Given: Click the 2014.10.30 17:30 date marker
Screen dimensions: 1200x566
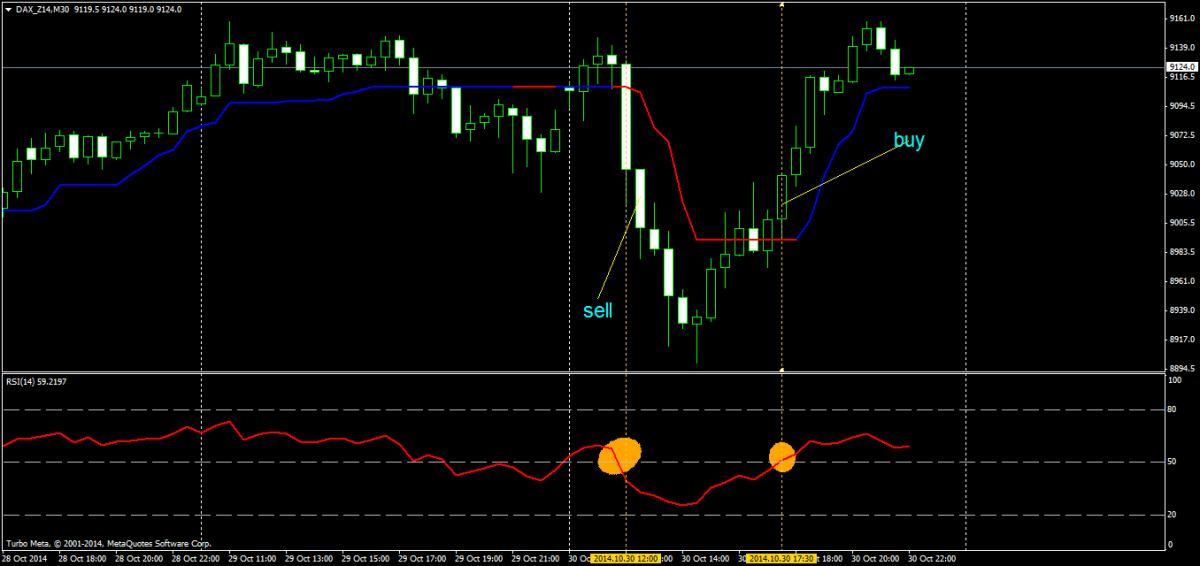Looking at the screenshot, I should click(x=782, y=557).
